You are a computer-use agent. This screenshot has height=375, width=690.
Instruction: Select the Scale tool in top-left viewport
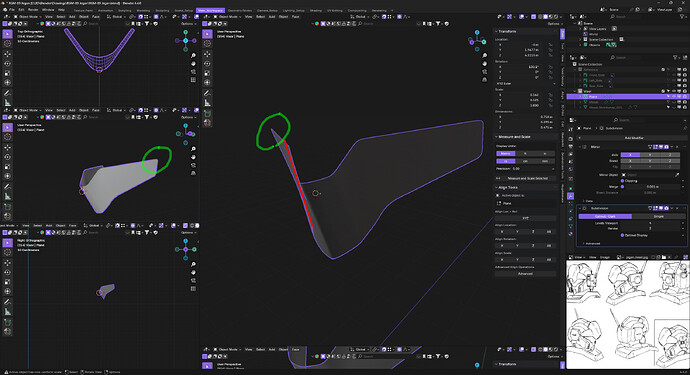point(7,73)
